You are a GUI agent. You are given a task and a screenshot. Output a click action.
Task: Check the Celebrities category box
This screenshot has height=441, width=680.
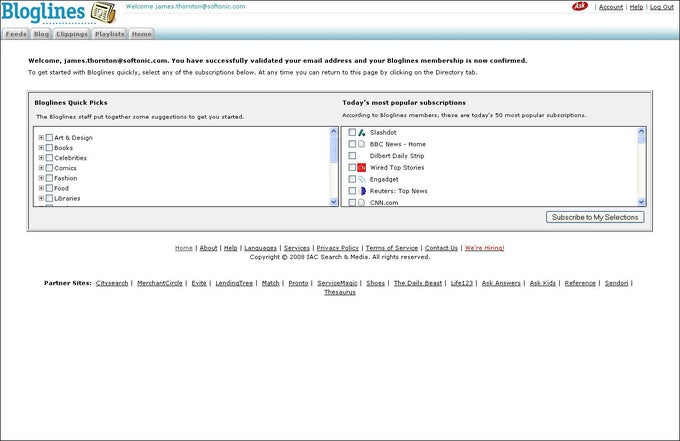pos(49,158)
